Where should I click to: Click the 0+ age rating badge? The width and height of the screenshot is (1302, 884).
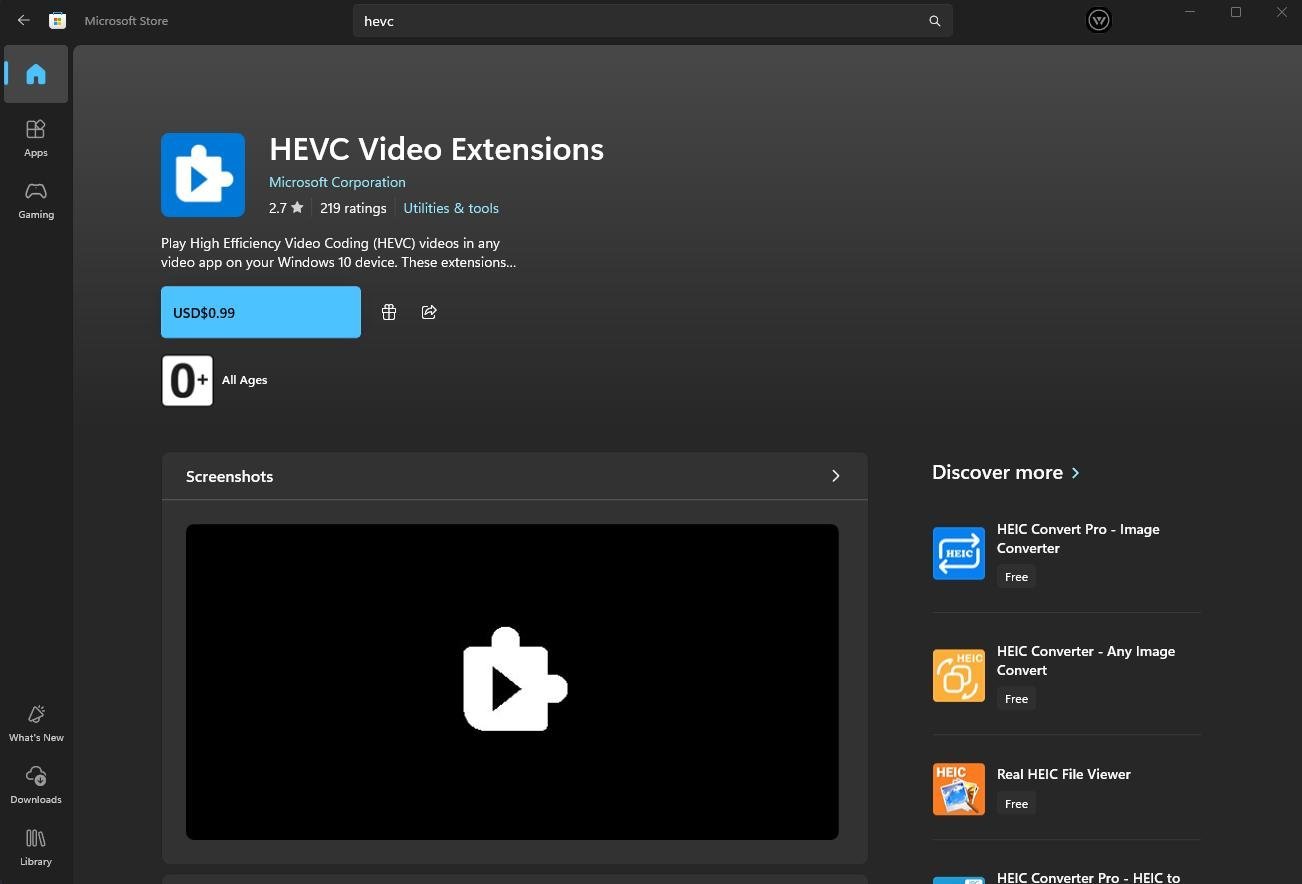click(x=188, y=380)
